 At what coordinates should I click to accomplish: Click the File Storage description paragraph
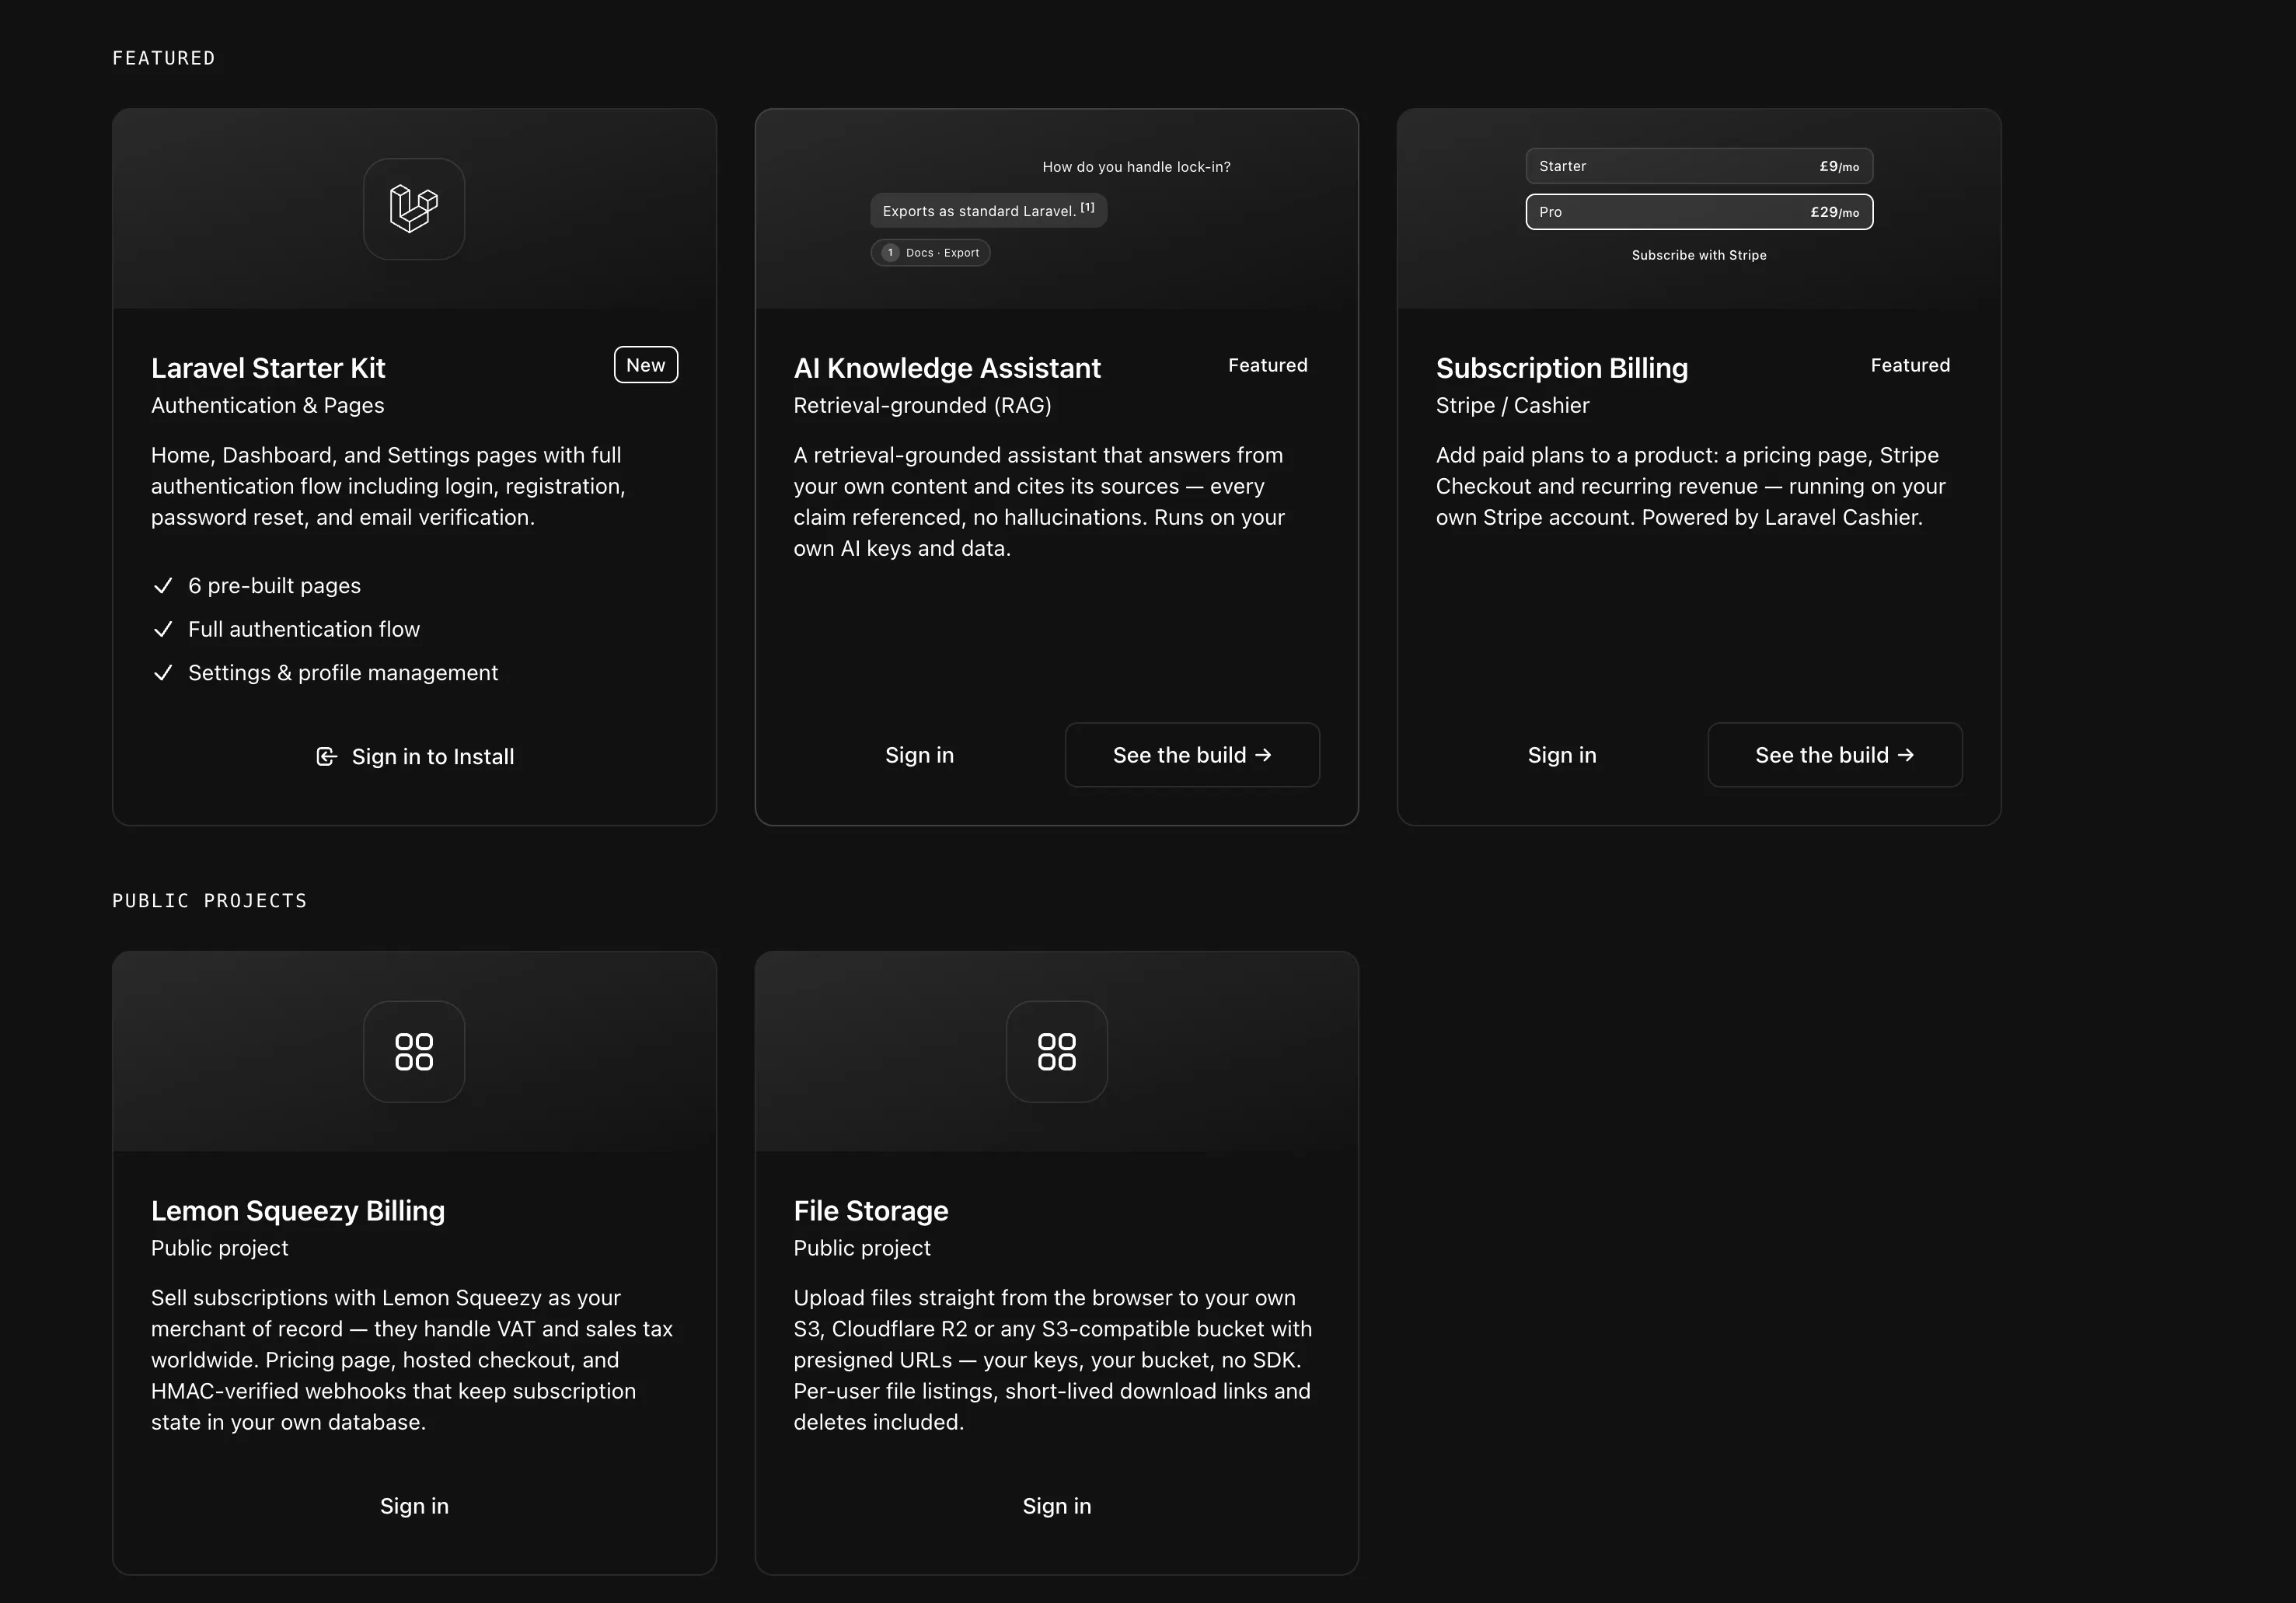[1053, 1360]
